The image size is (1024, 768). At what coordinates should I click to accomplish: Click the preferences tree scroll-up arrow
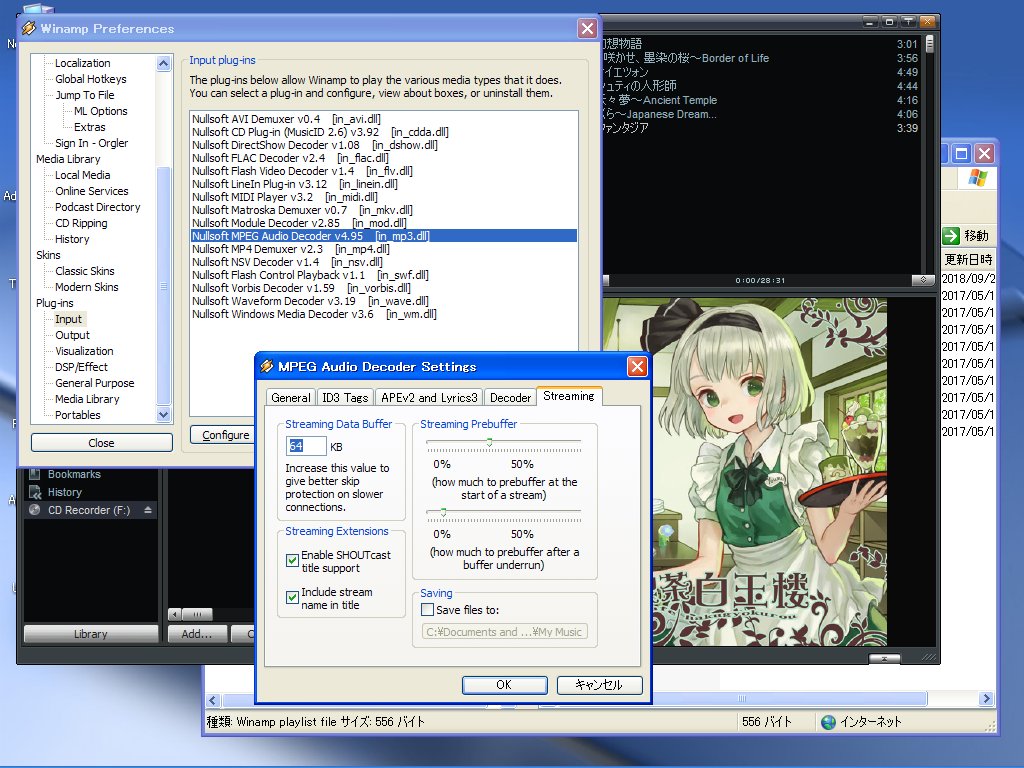(164, 63)
